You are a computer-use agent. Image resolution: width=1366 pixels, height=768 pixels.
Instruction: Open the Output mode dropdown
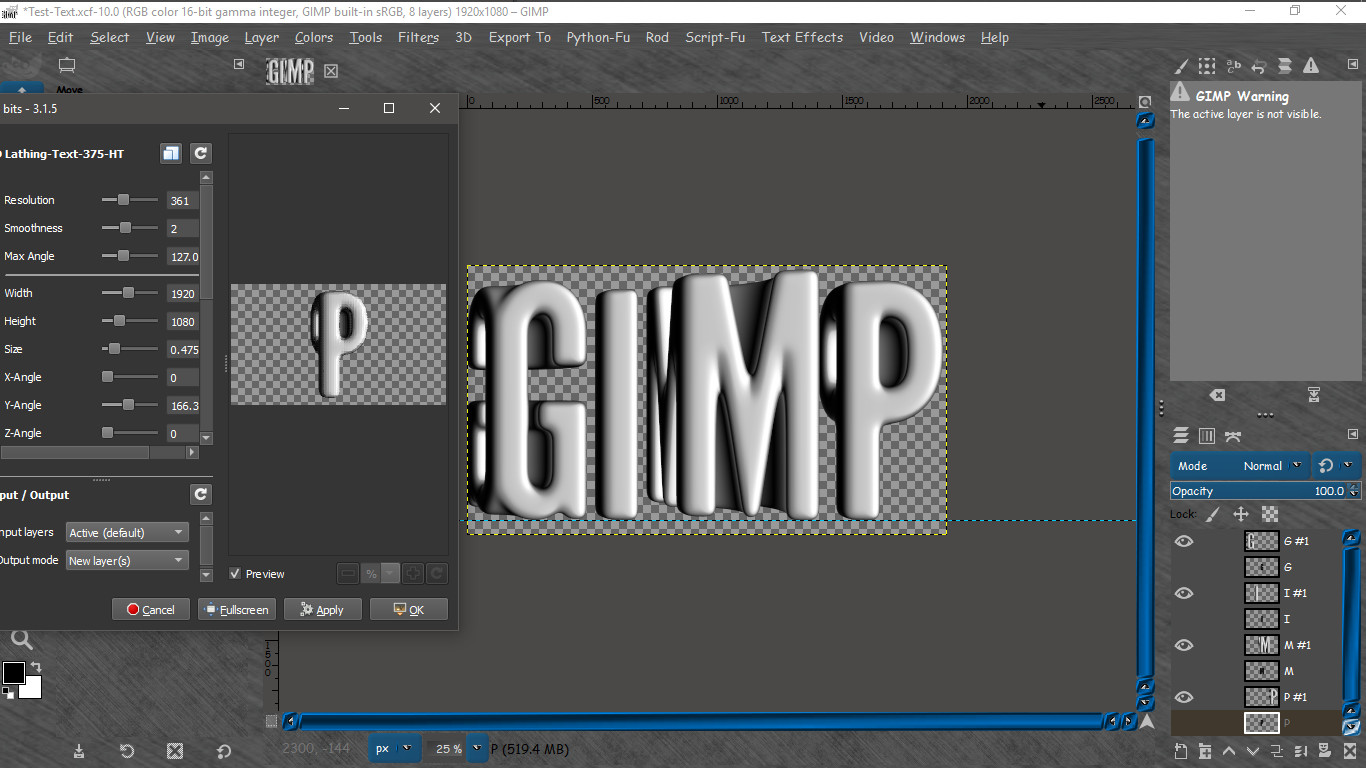(x=127, y=561)
